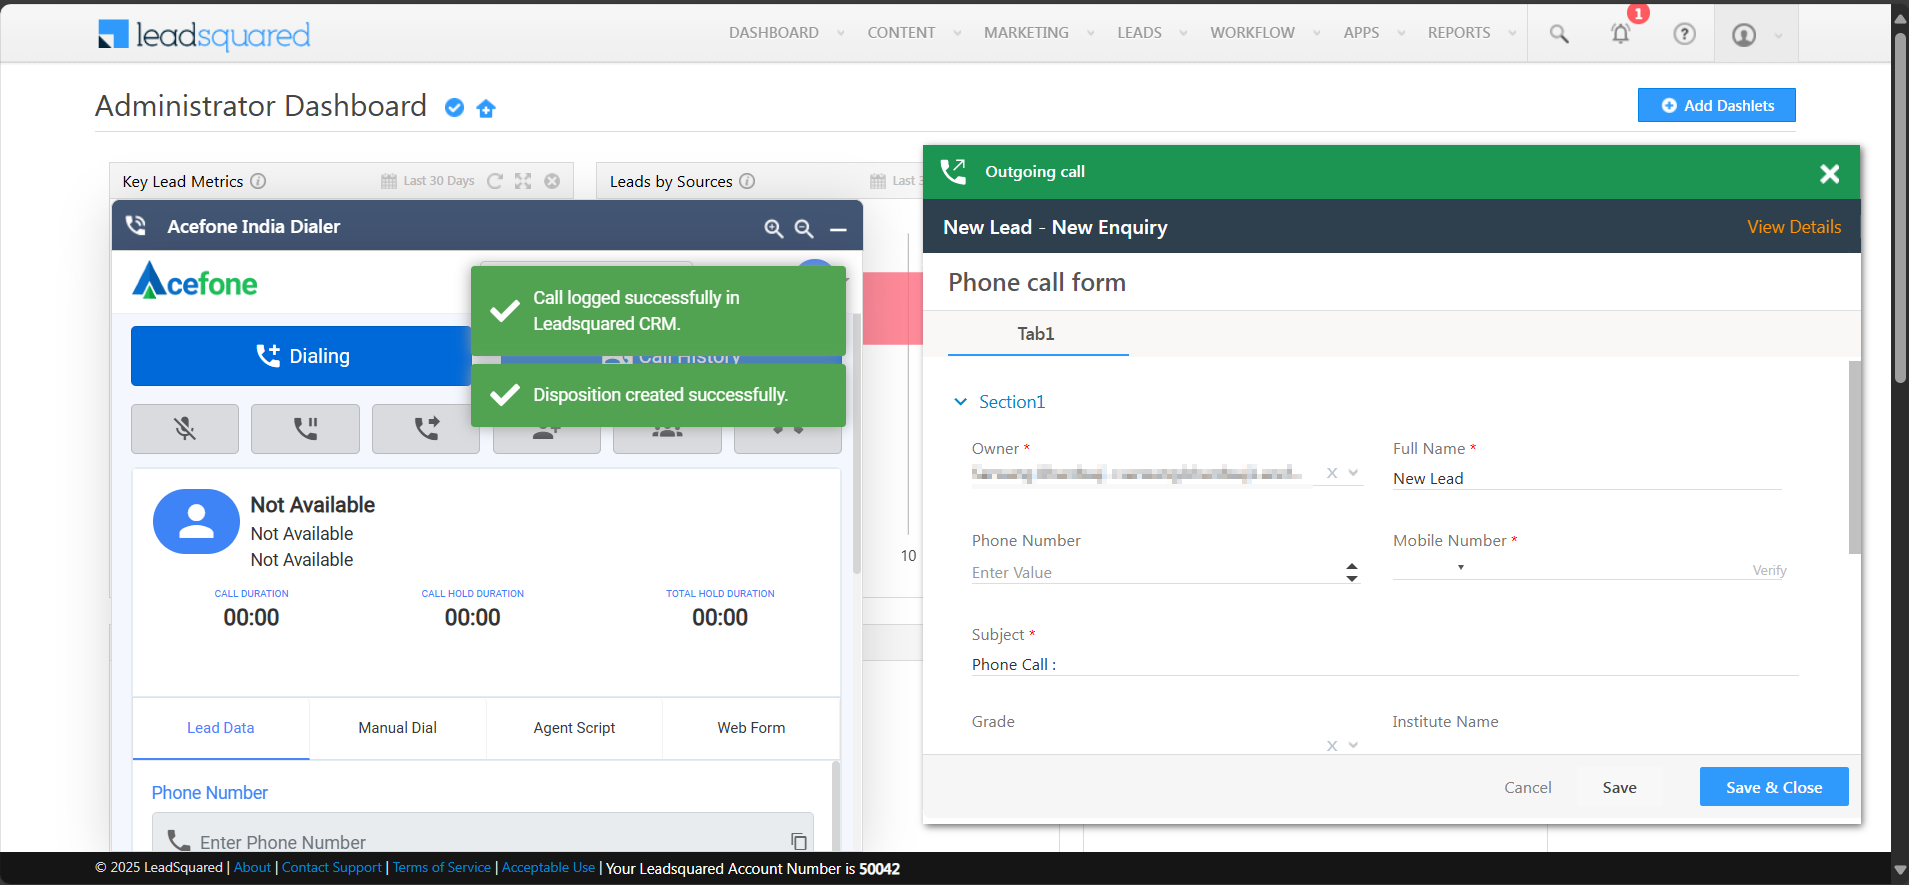The width and height of the screenshot is (1909, 885).
Task: Switch to Tab1 in phone call form
Action: [x=1036, y=334]
